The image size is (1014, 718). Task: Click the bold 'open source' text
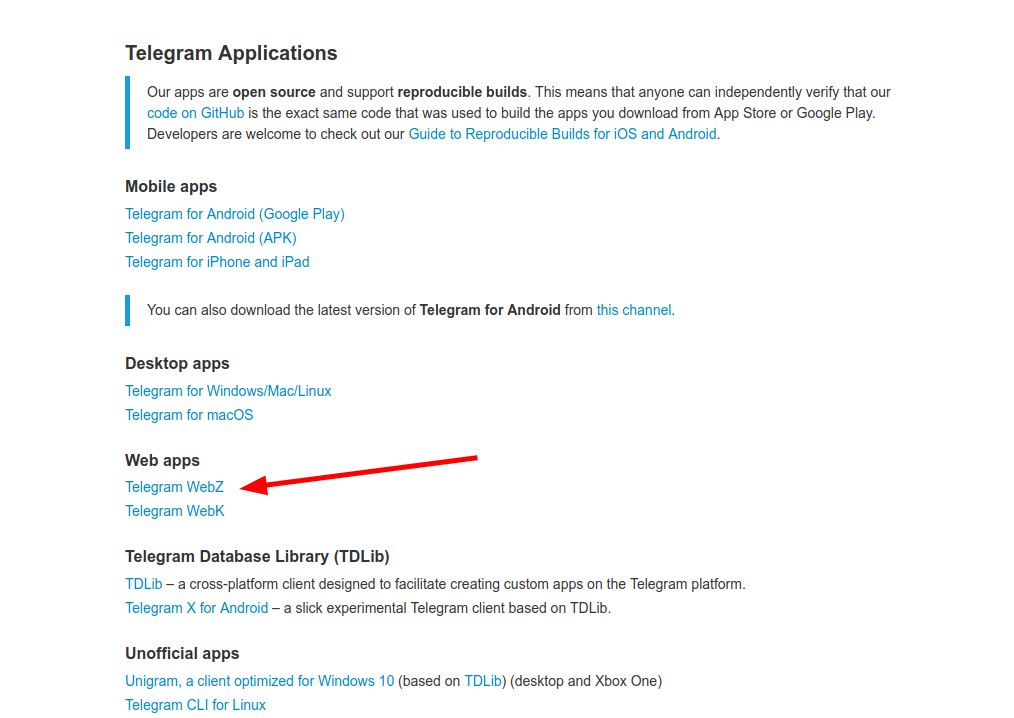click(274, 92)
